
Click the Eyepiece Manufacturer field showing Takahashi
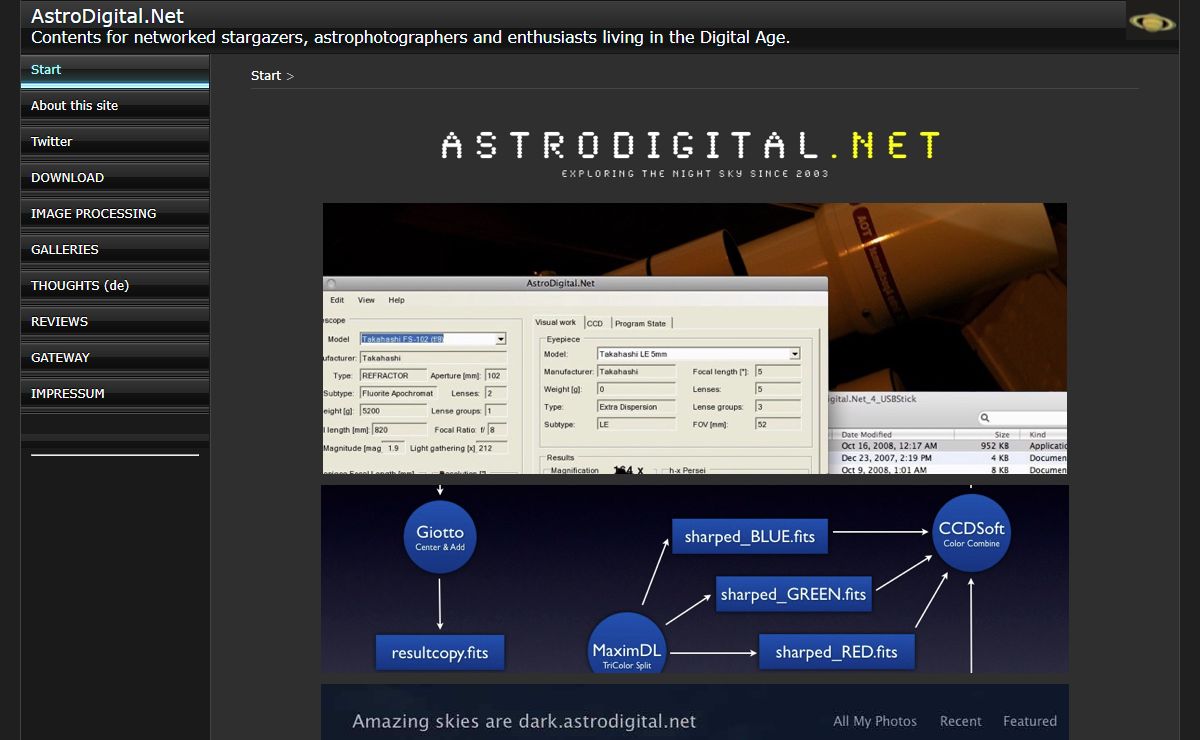click(637, 372)
